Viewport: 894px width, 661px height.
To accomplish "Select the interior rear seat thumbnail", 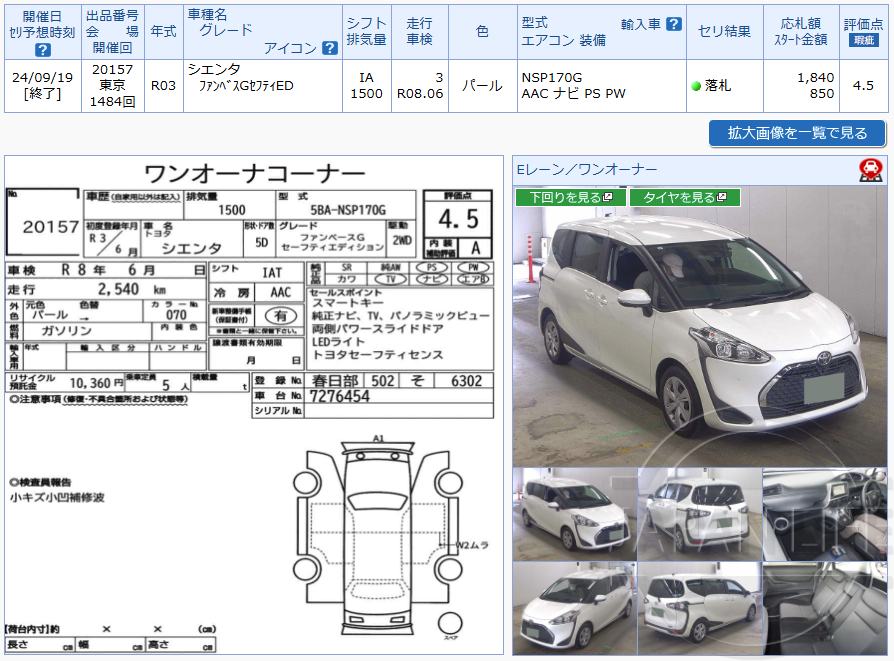I will (825, 607).
